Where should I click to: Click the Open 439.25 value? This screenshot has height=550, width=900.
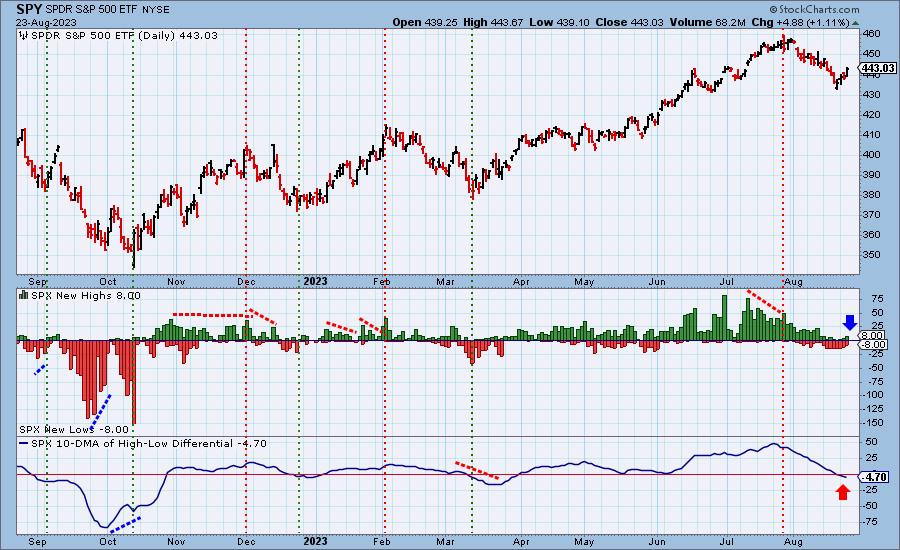[425, 22]
